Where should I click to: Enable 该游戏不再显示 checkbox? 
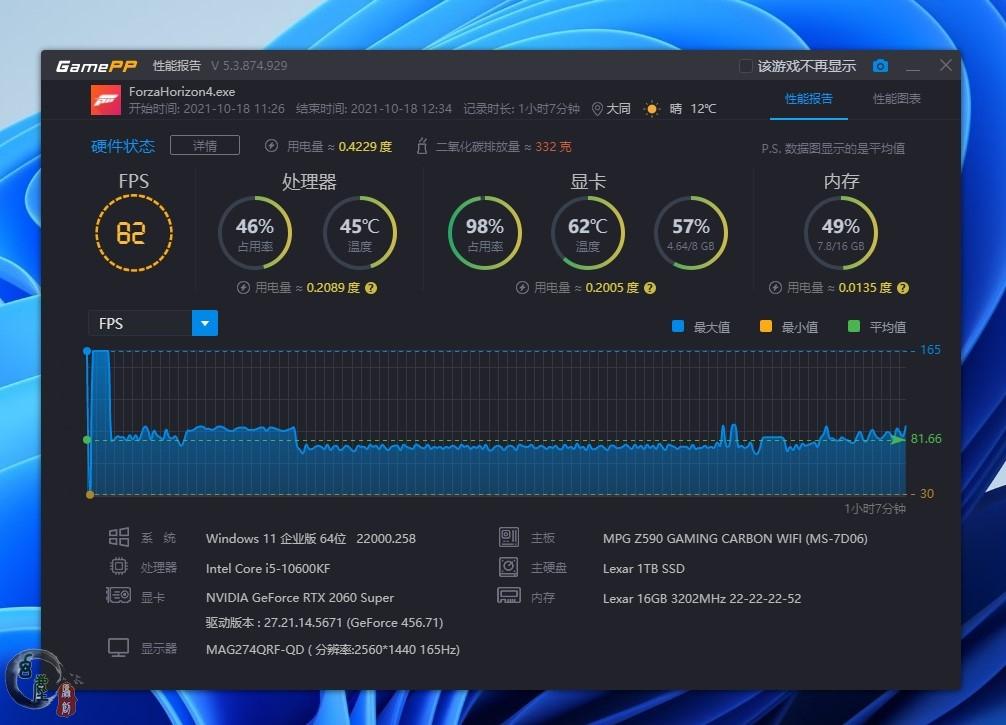[x=746, y=66]
